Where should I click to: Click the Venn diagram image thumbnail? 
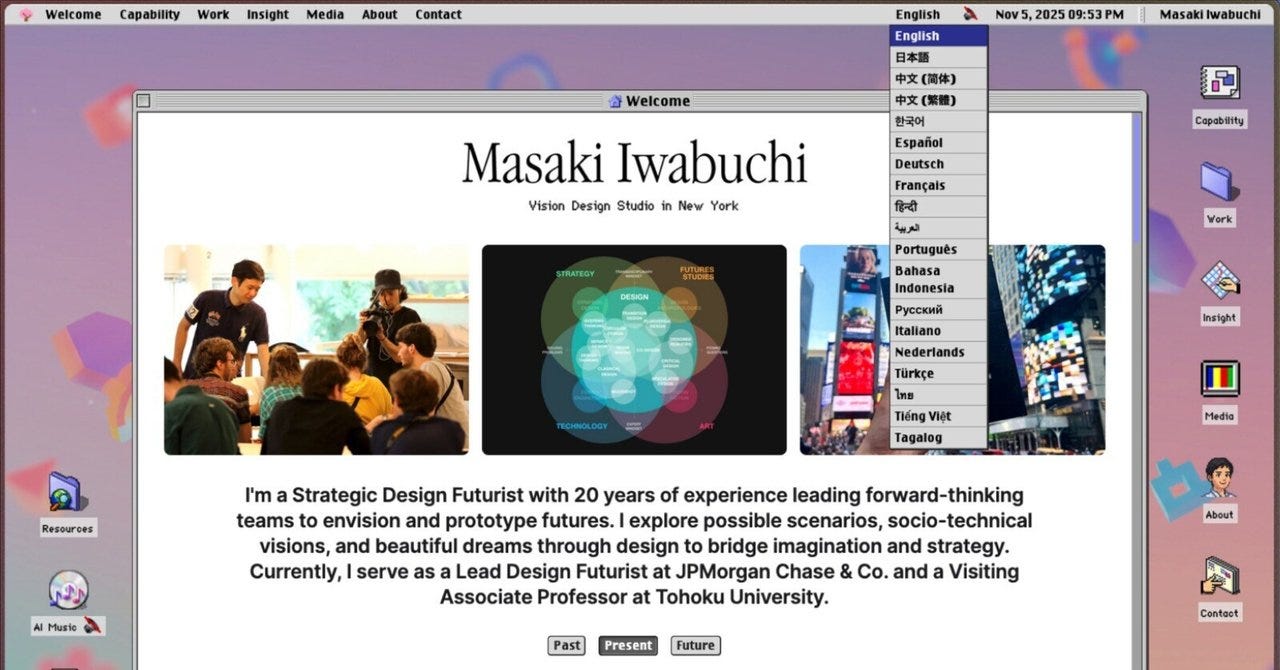[634, 348]
